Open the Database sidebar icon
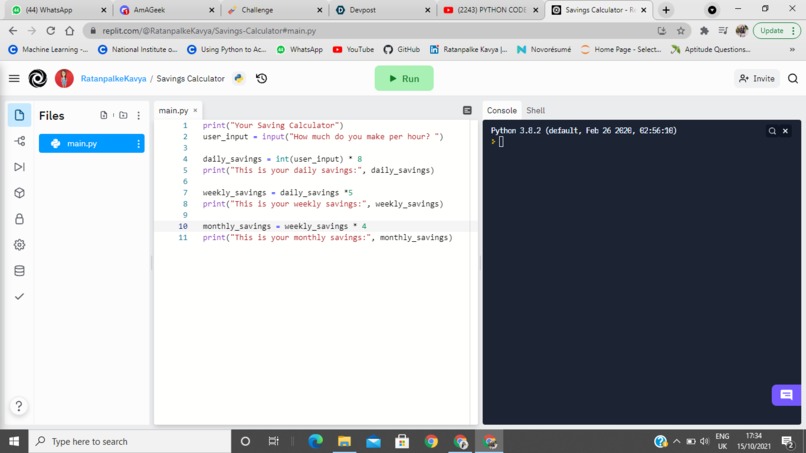The height and width of the screenshot is (453, 806). click(20, 271)
